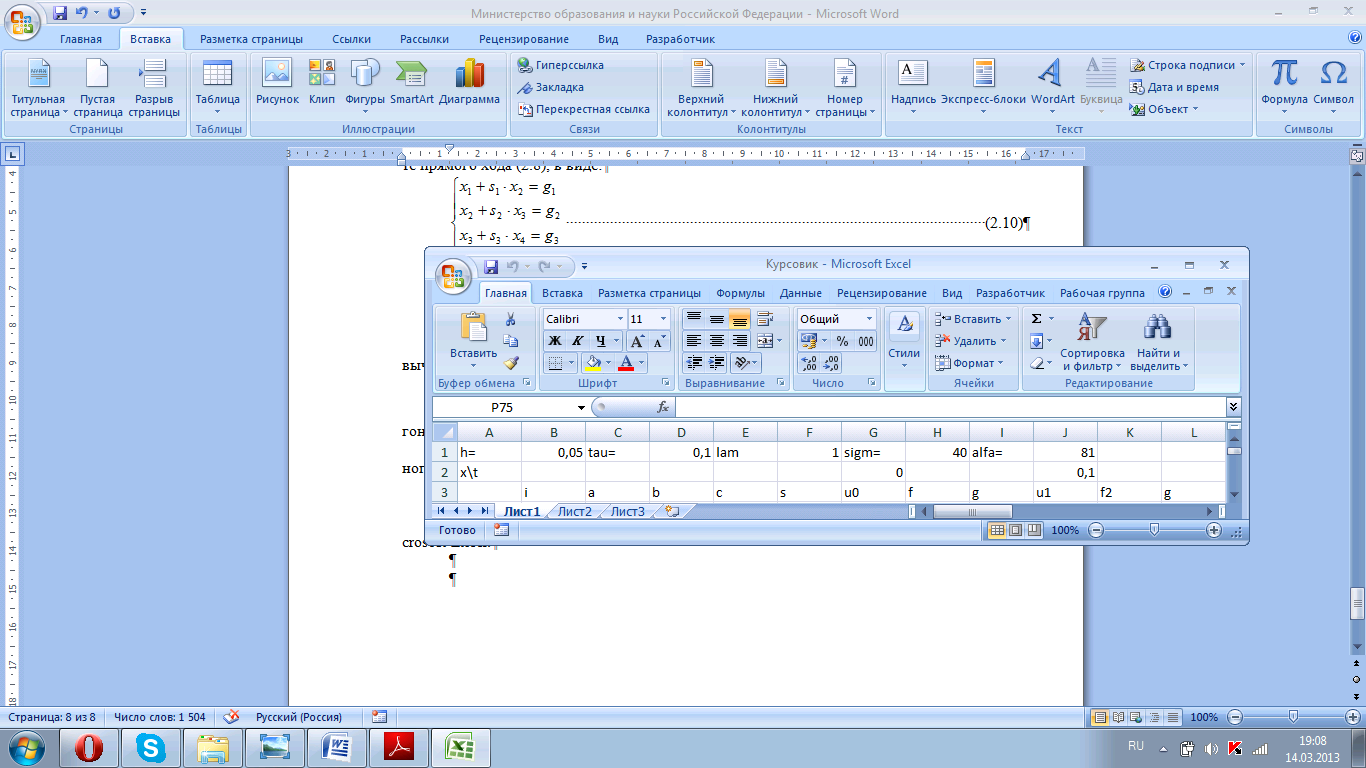
Task: Insert a text box with Надпись
Action: point(913,85)
